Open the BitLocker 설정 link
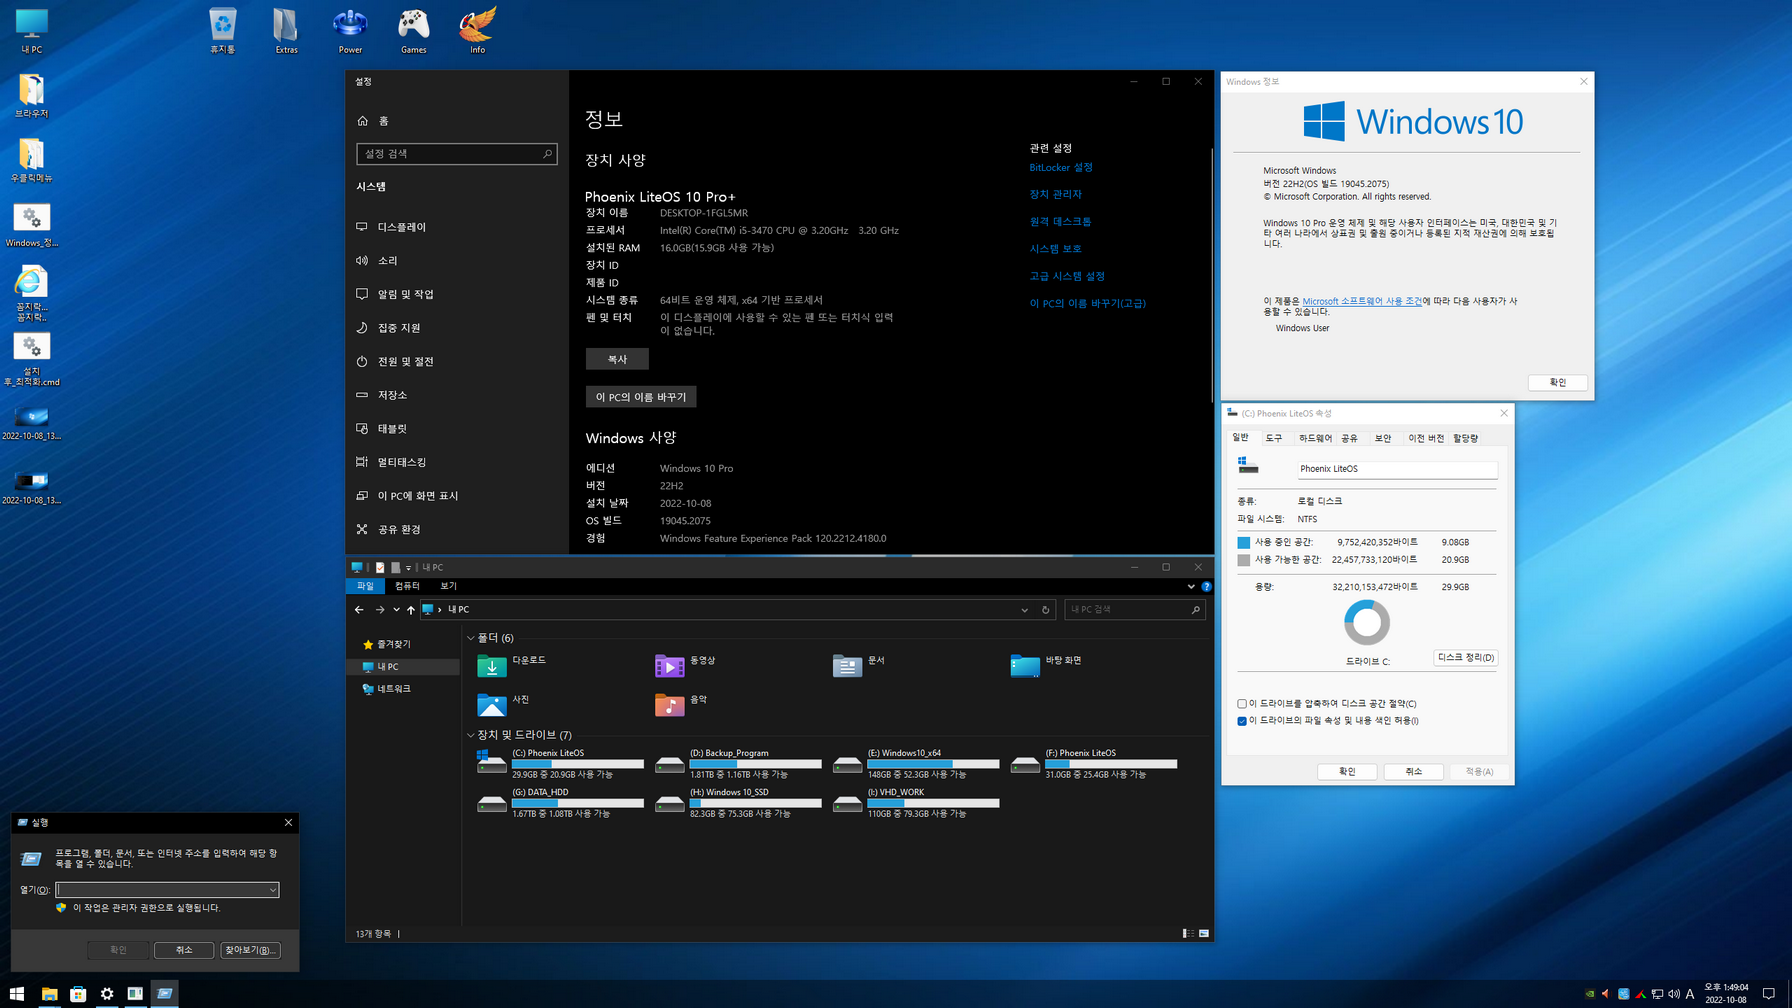This screenshot has width=1792, height=1008. point(1061,168)
